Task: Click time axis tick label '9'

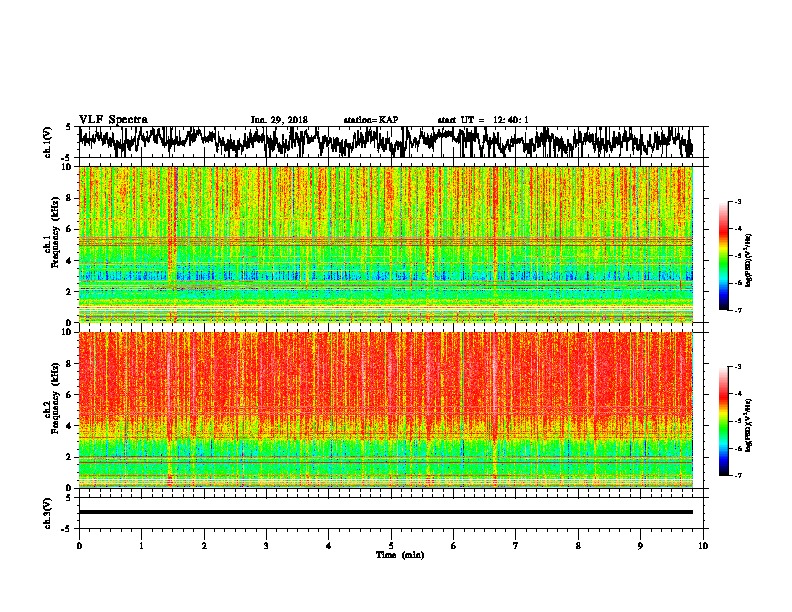Action: click(640, 546)
